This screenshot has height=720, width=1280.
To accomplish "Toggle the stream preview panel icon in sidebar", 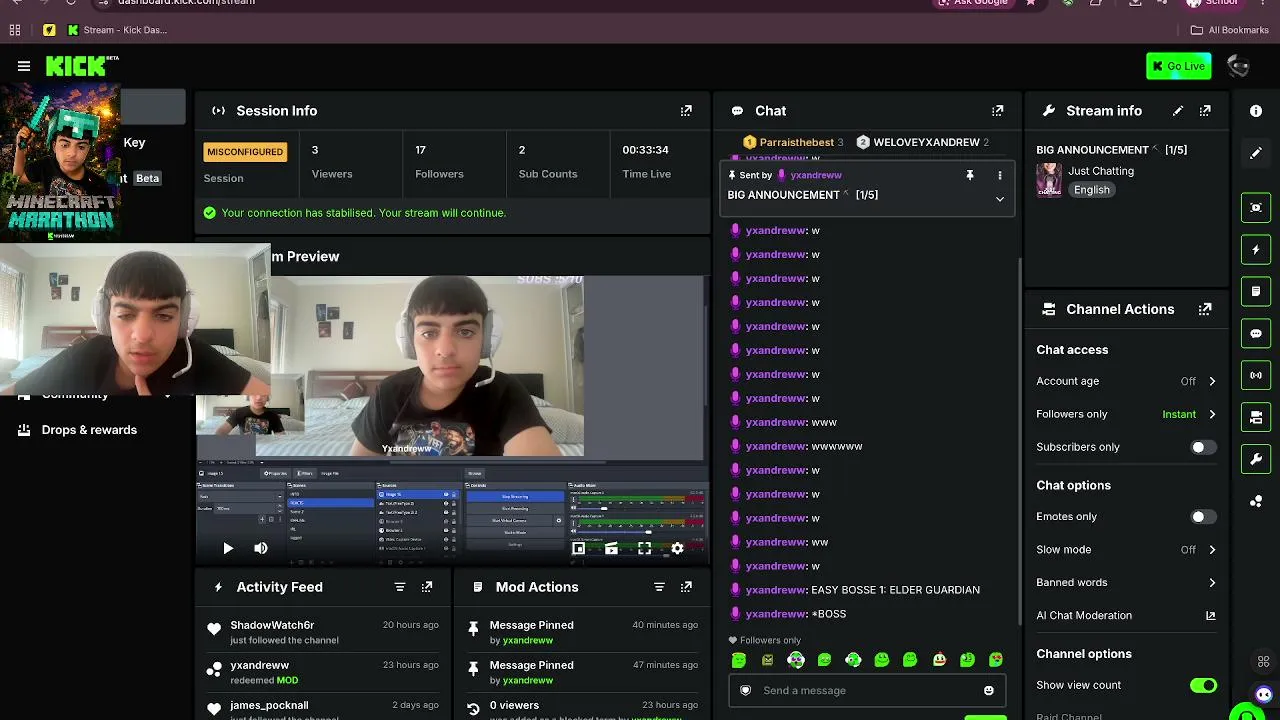I will 1256,207.
